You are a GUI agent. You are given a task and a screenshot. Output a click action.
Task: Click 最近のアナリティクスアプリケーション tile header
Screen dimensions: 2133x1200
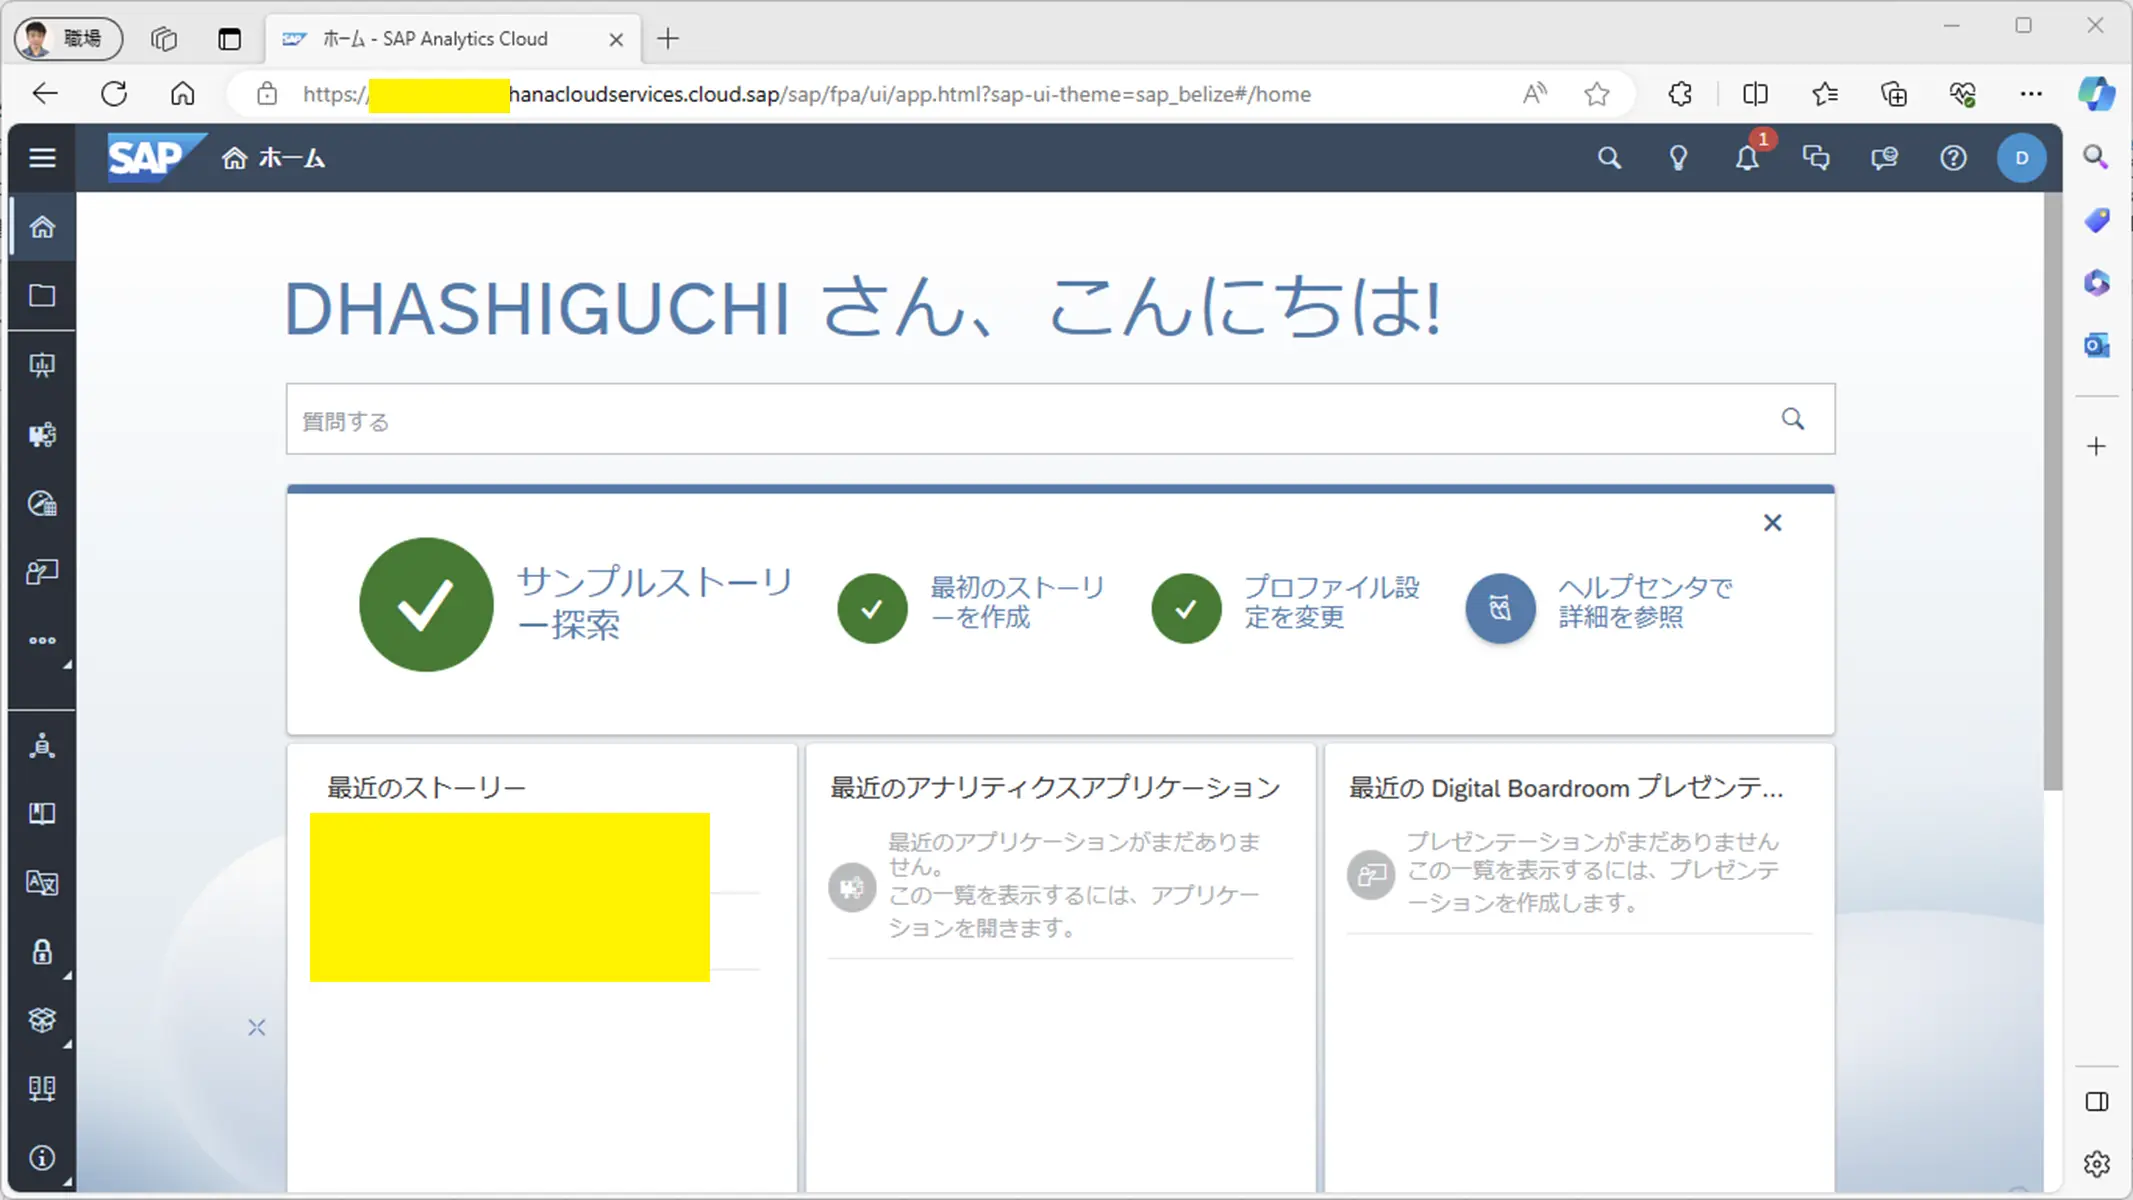pyautogui.click(x=1055, y=788)
